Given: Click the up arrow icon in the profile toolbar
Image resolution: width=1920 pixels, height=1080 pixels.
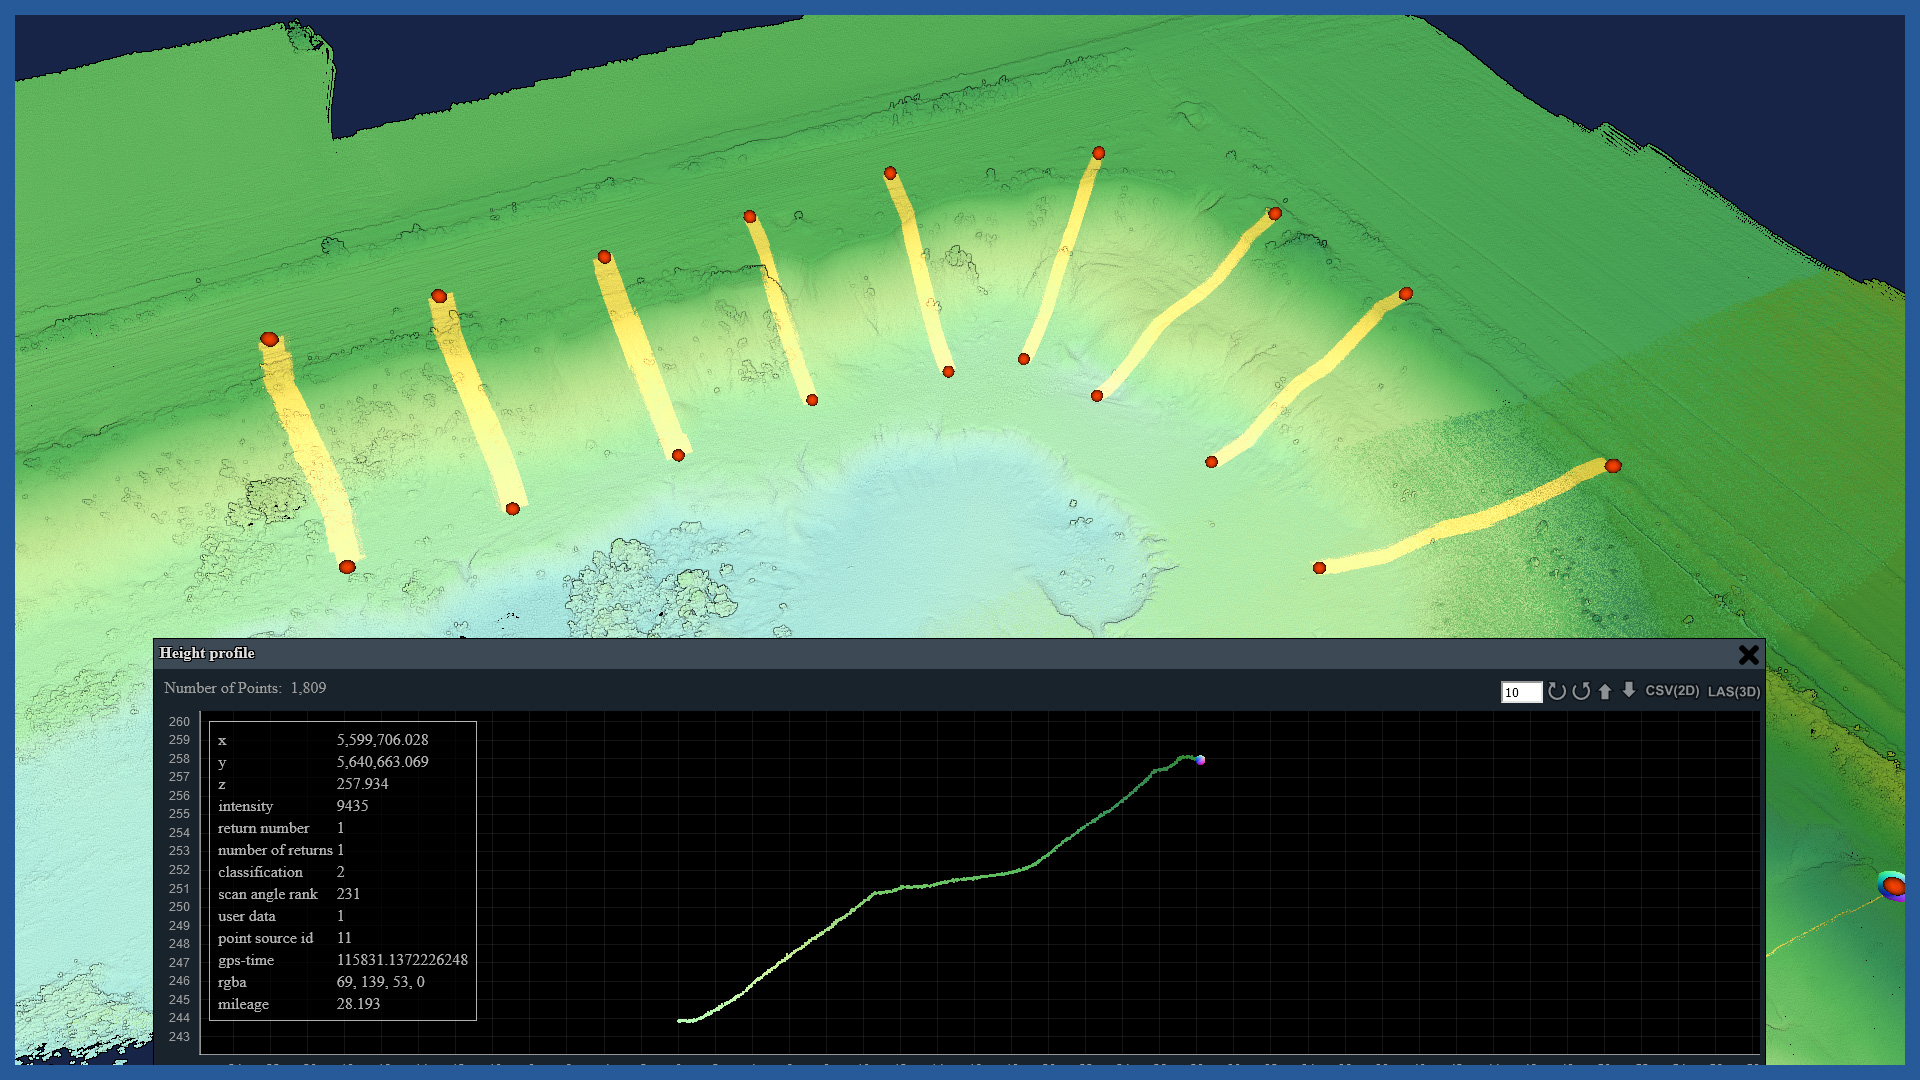Looking at the screenshot, I should 1605,691.
